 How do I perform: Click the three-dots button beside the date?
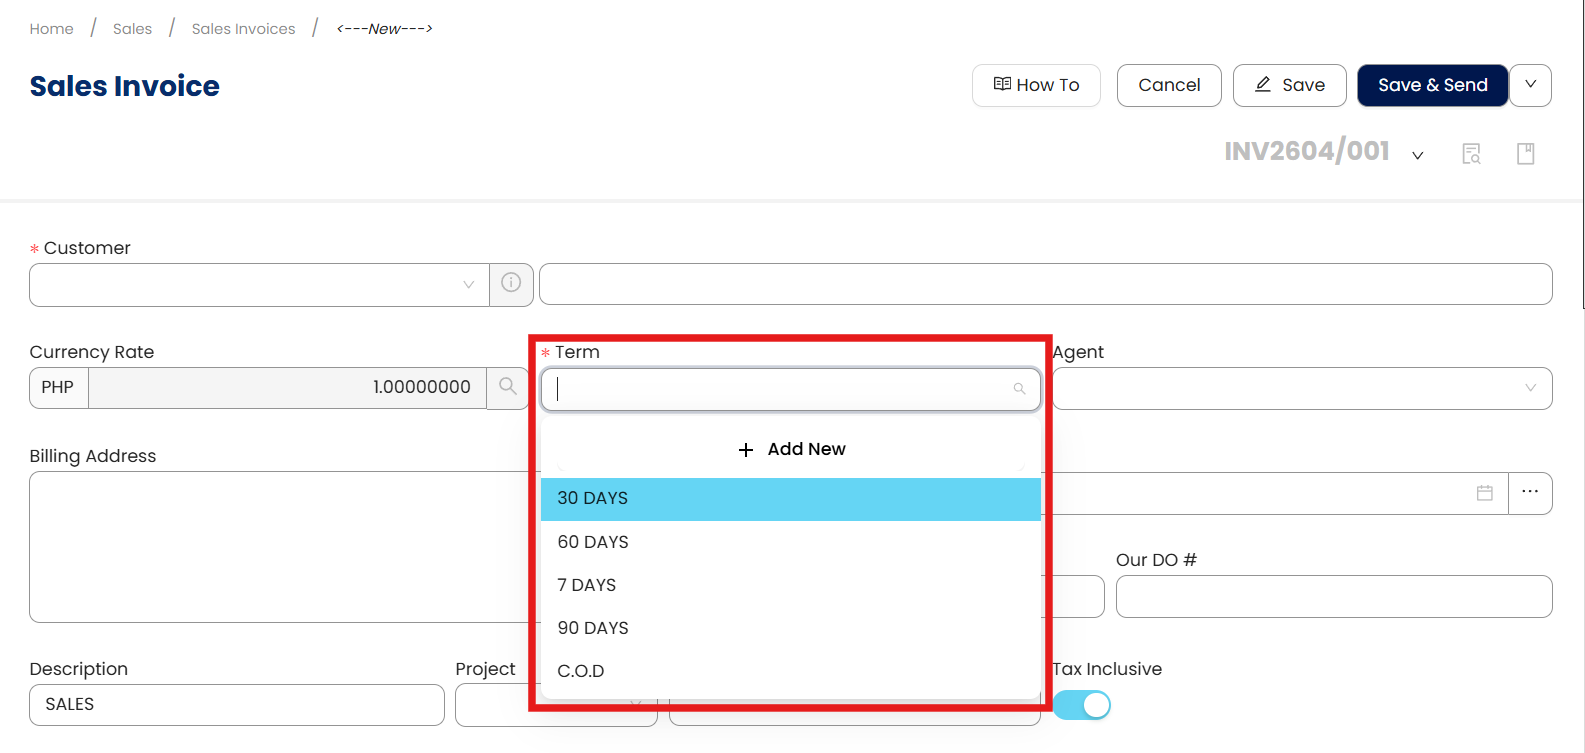[1530, 493]
